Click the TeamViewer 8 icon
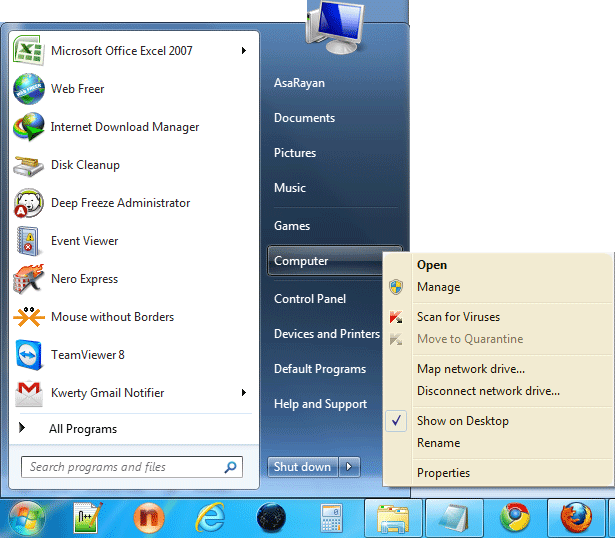615x538 pixels. click(x=29, y=355)
